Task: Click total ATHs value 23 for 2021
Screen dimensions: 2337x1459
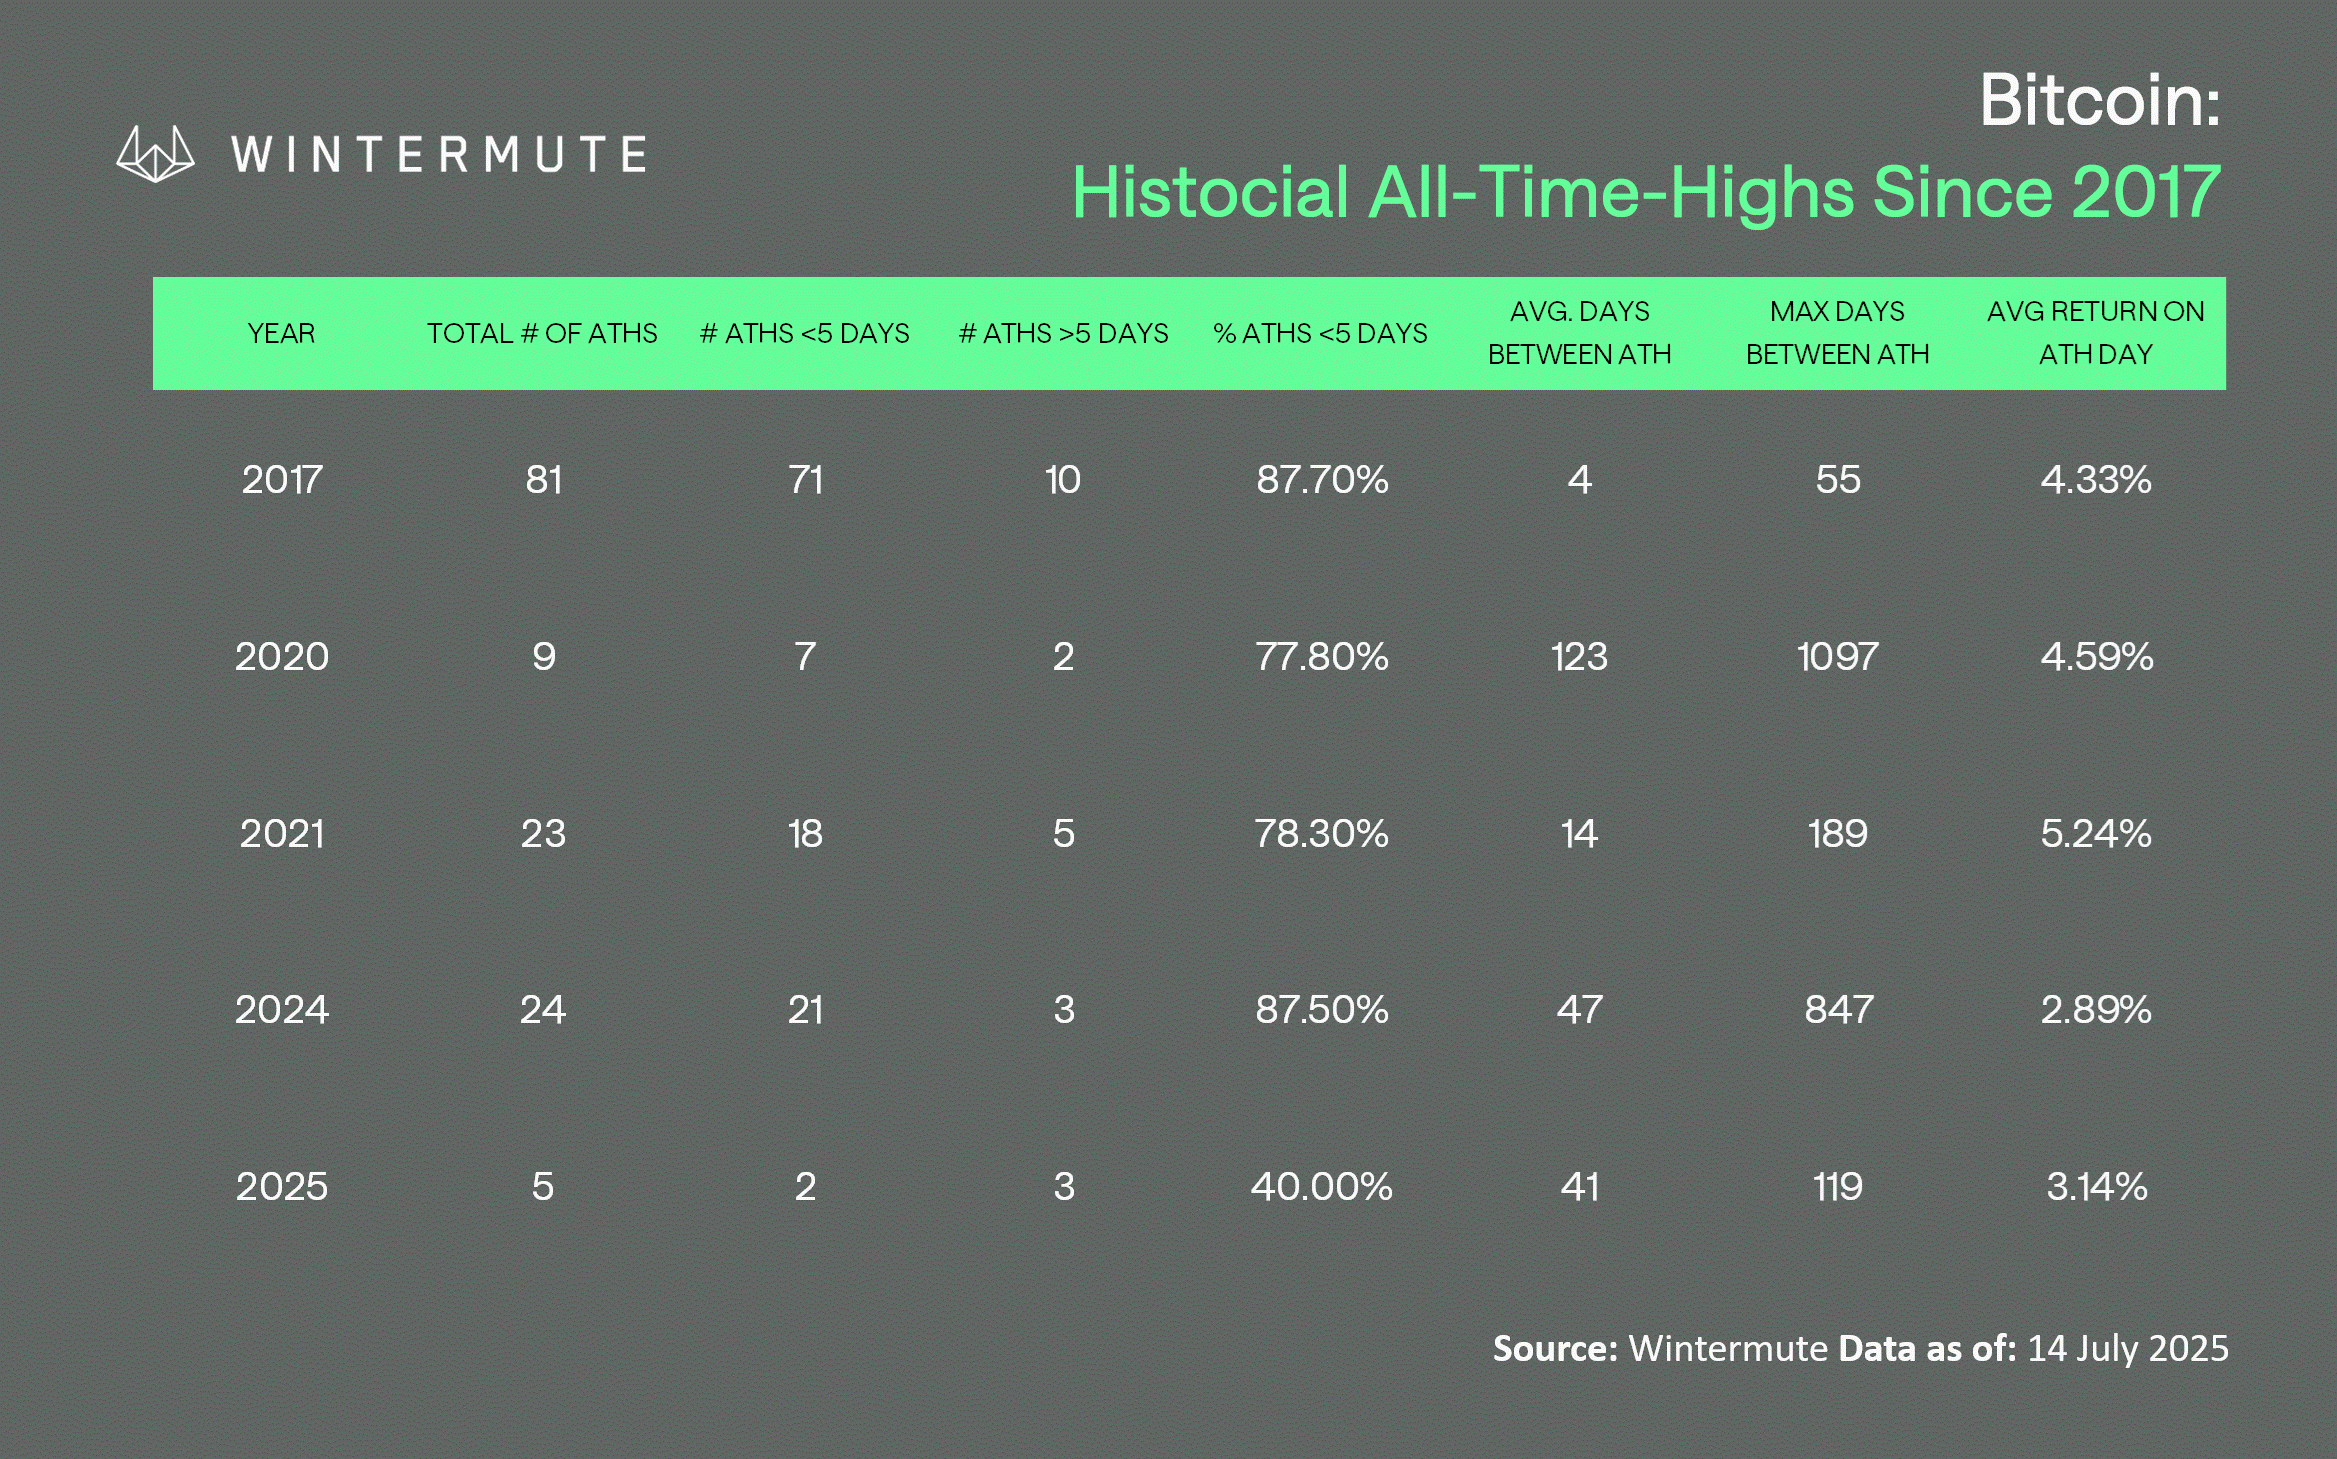Action: (543, 834)
